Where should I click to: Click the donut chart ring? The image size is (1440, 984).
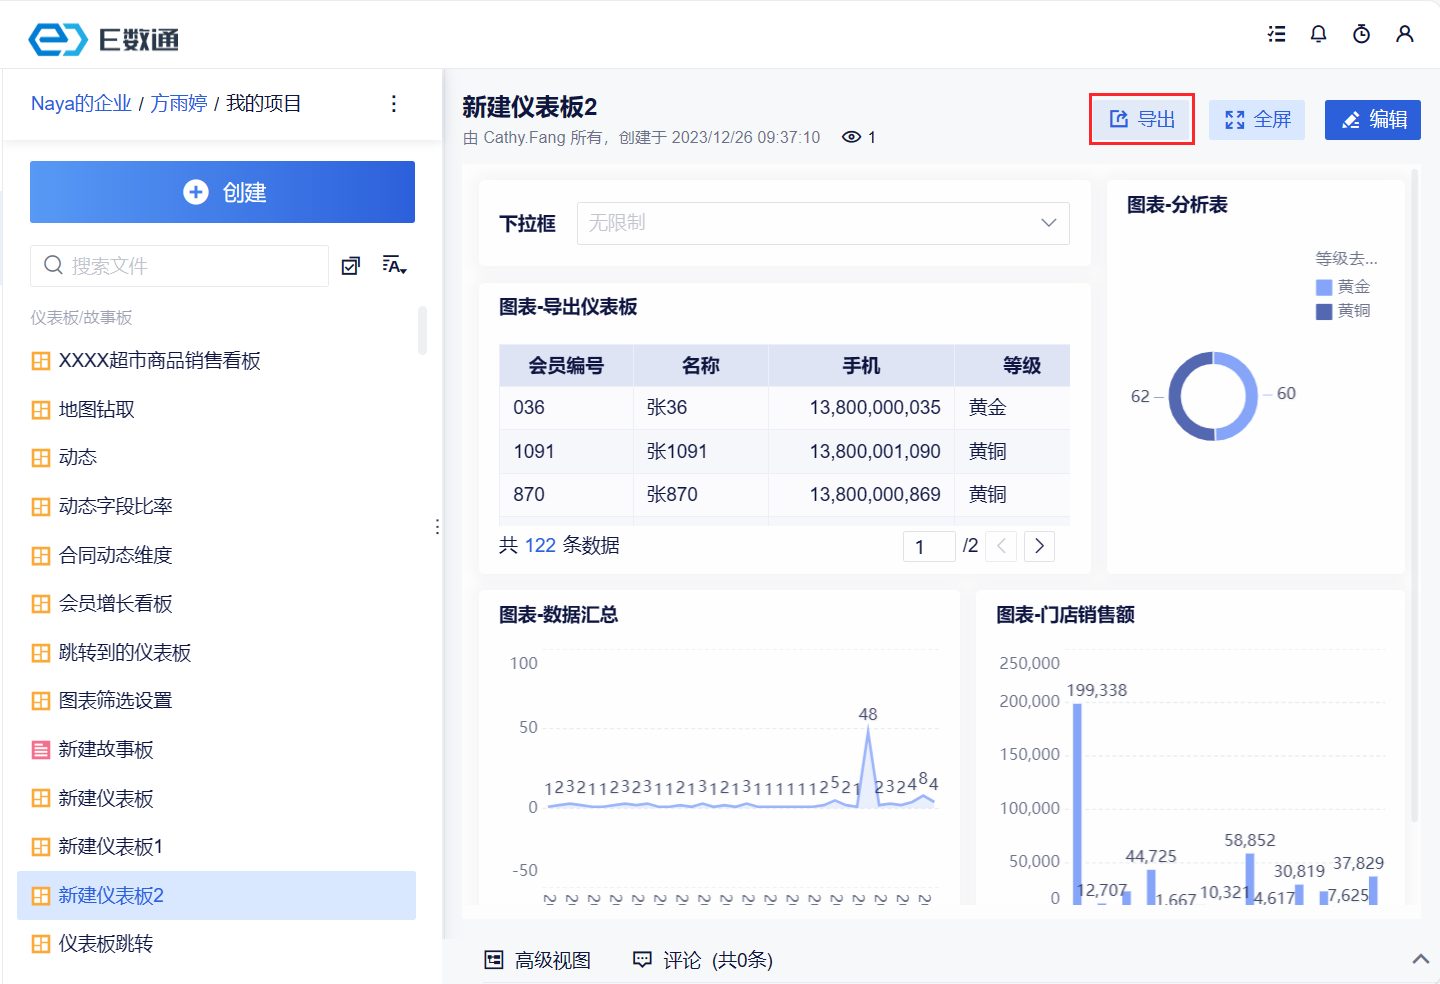coord(1214,396)
